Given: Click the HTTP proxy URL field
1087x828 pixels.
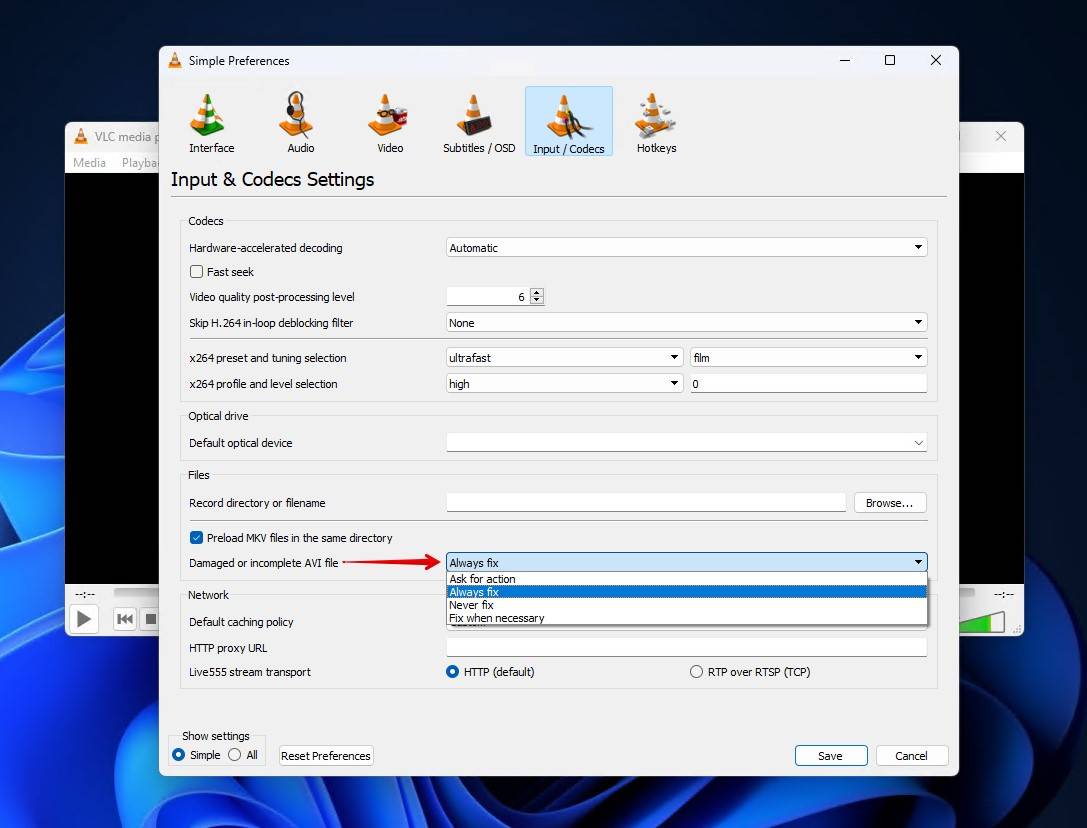Looking at the screenshot, I should [x=687, y=647].
